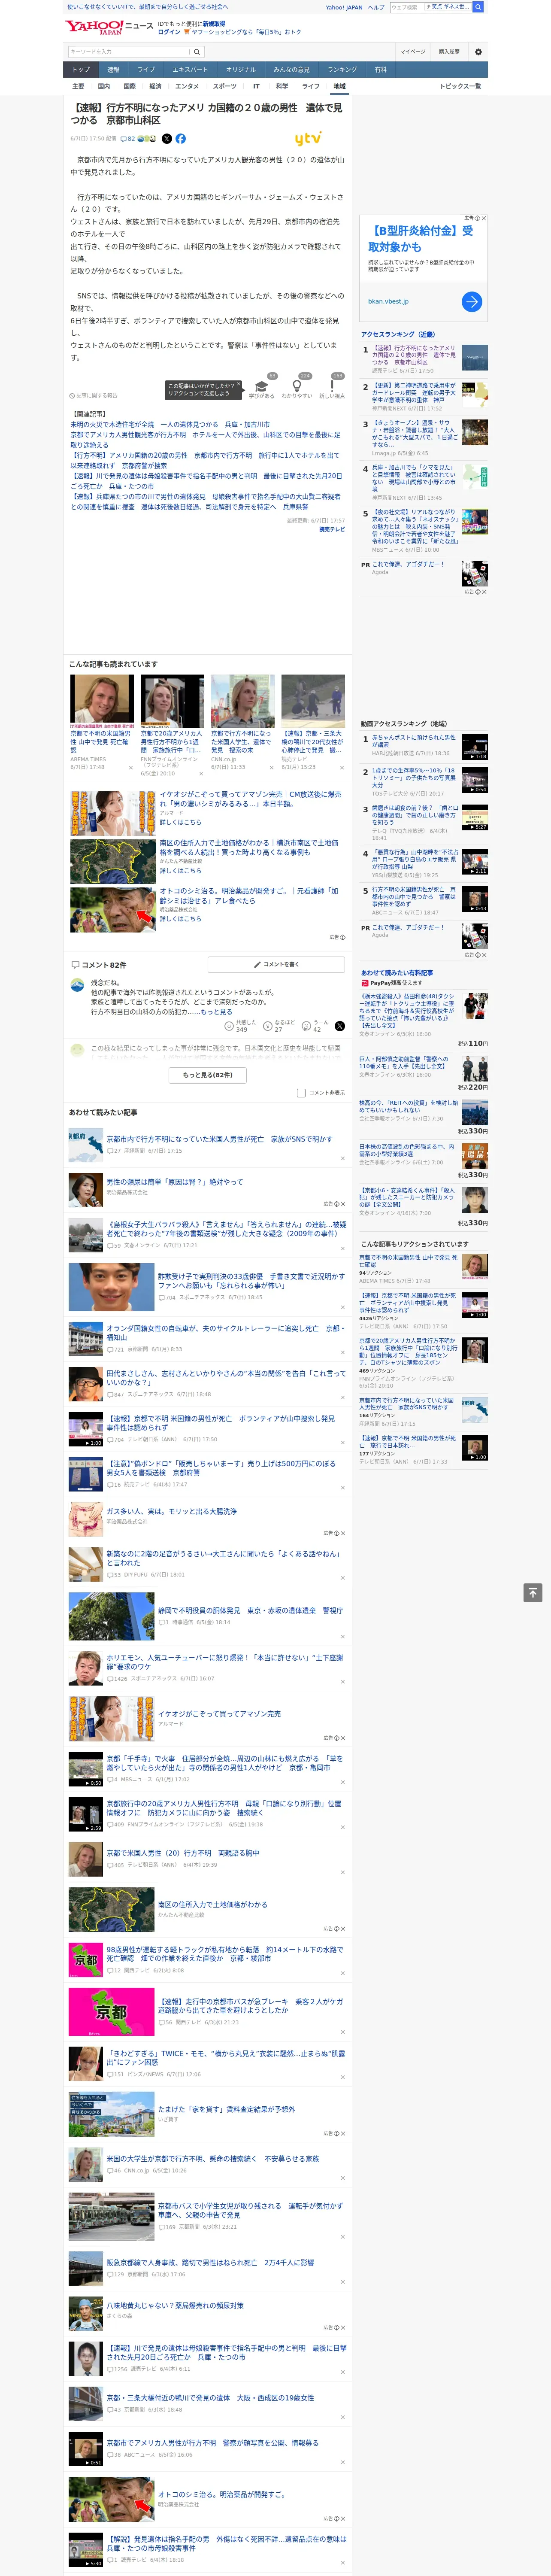Select the ランキング tab

[342, 70]
